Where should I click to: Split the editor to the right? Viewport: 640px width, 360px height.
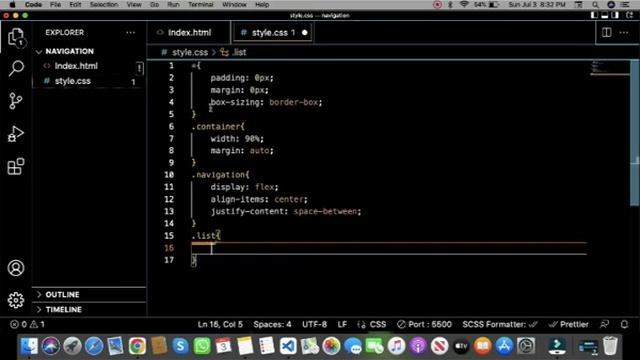point(607,32)
